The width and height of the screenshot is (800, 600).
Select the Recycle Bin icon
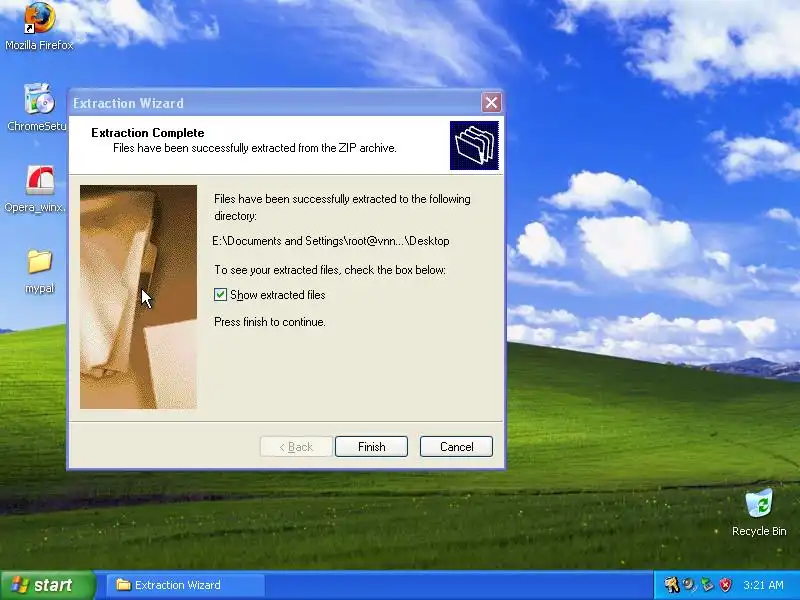[x=759, y=512]
